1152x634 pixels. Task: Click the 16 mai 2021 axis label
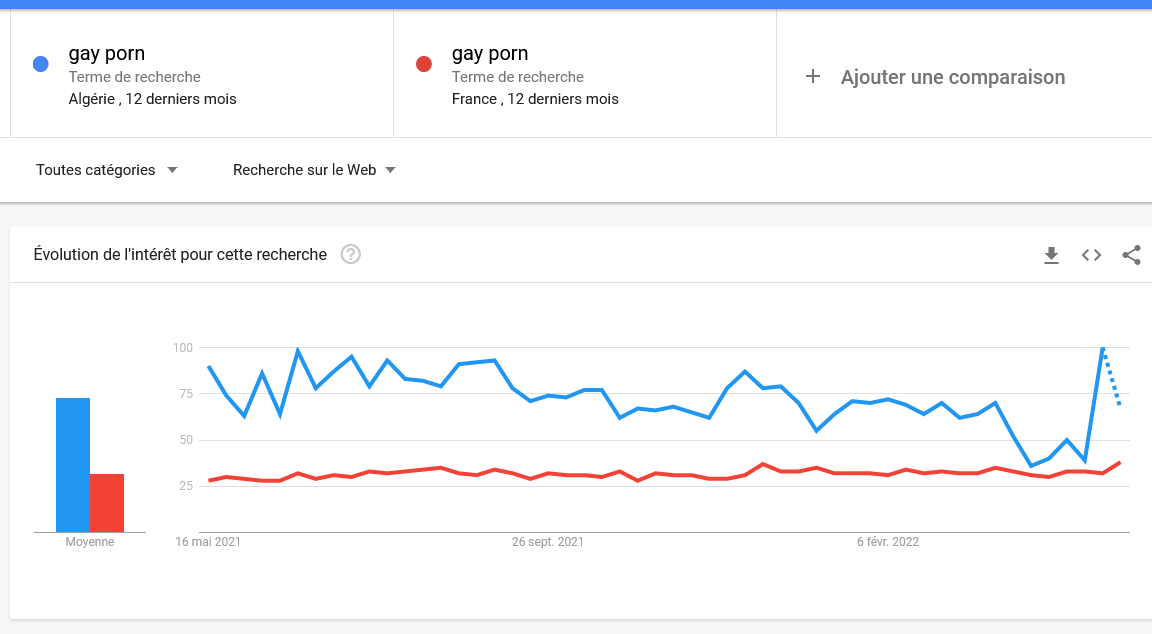point(208,542)
